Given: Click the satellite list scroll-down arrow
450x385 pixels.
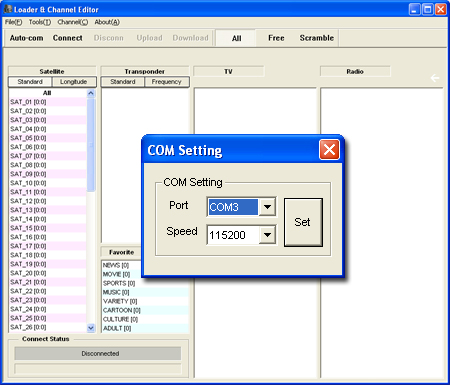Looking at the screenshot, I should point(91,328).
